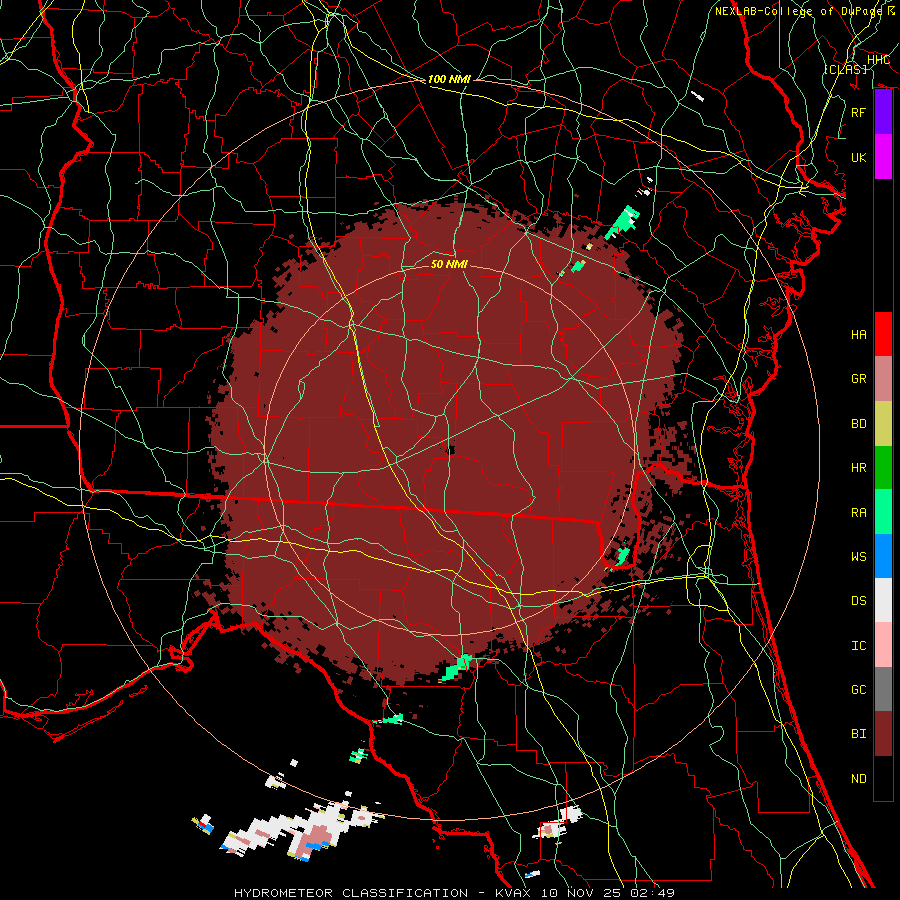The width and height of the screenshot is (900, 900).
Task: Click the BD legend label
Action: click(x=858, y=424)
